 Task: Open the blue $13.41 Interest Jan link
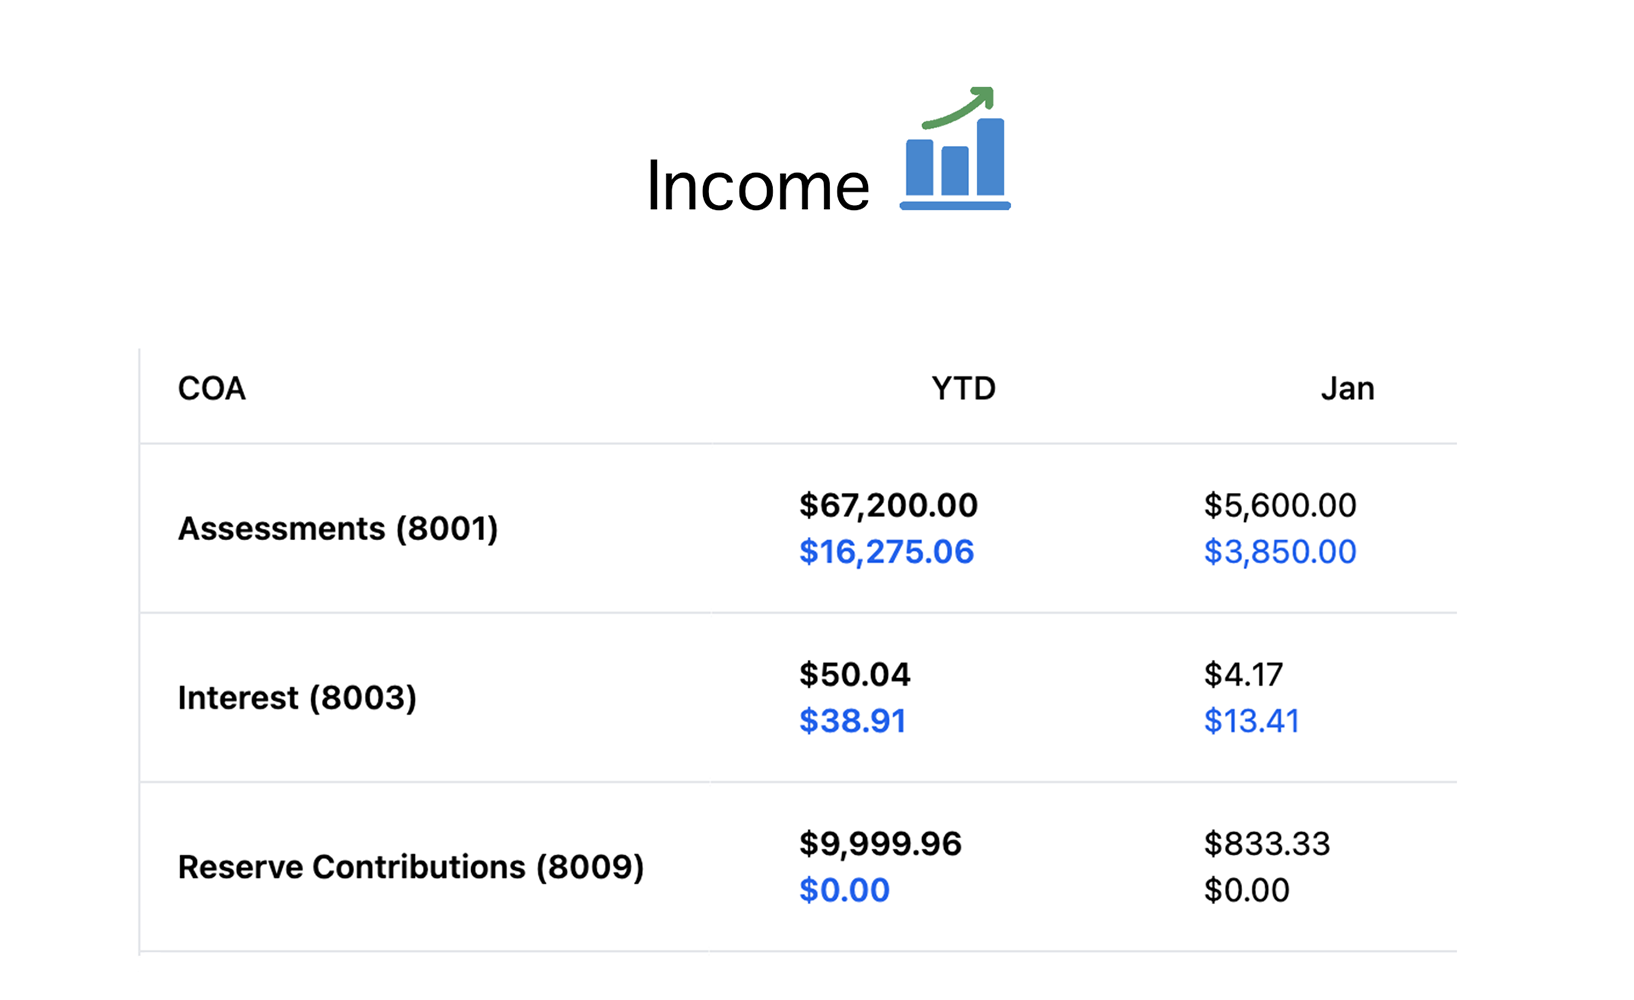point(1251,721)
